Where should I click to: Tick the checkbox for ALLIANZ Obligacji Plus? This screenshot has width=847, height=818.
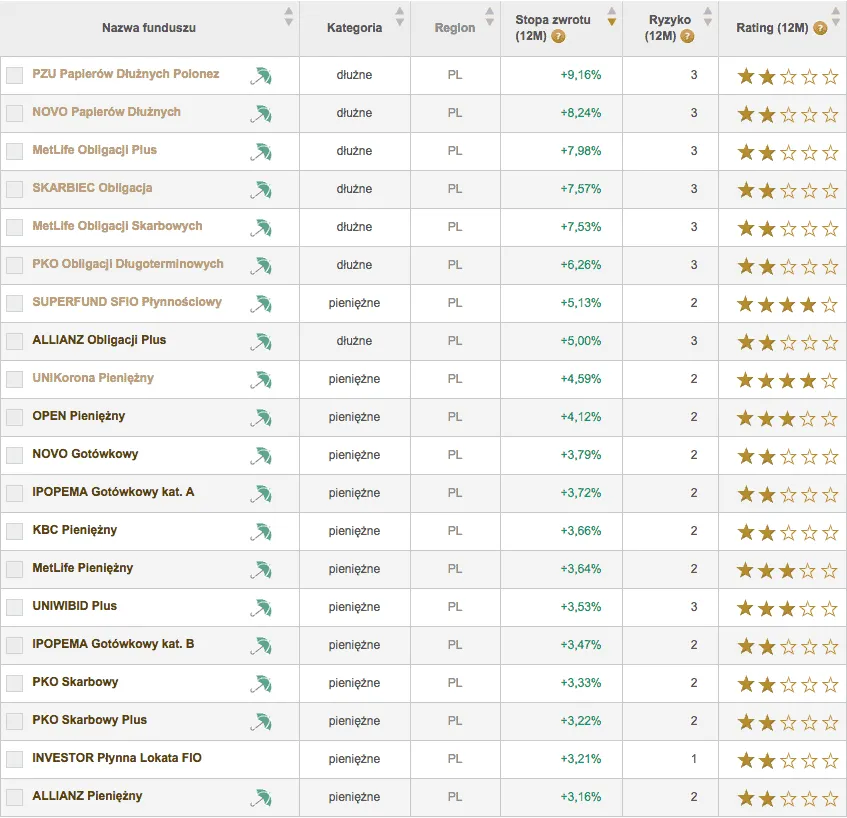(15, 341)
